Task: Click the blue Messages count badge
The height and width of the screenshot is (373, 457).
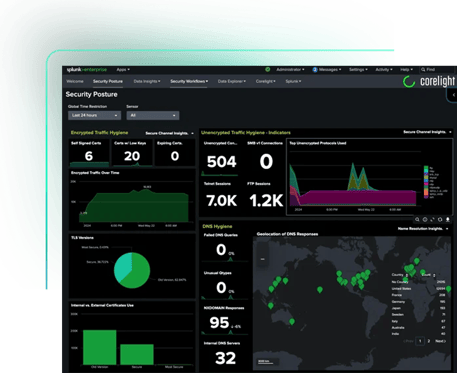Action: [x=315, y=70]
